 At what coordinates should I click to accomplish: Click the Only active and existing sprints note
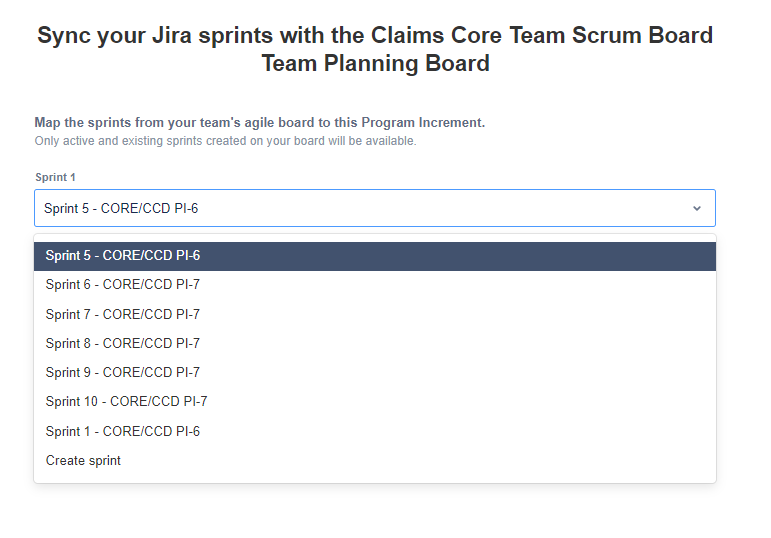click(225, 141)
